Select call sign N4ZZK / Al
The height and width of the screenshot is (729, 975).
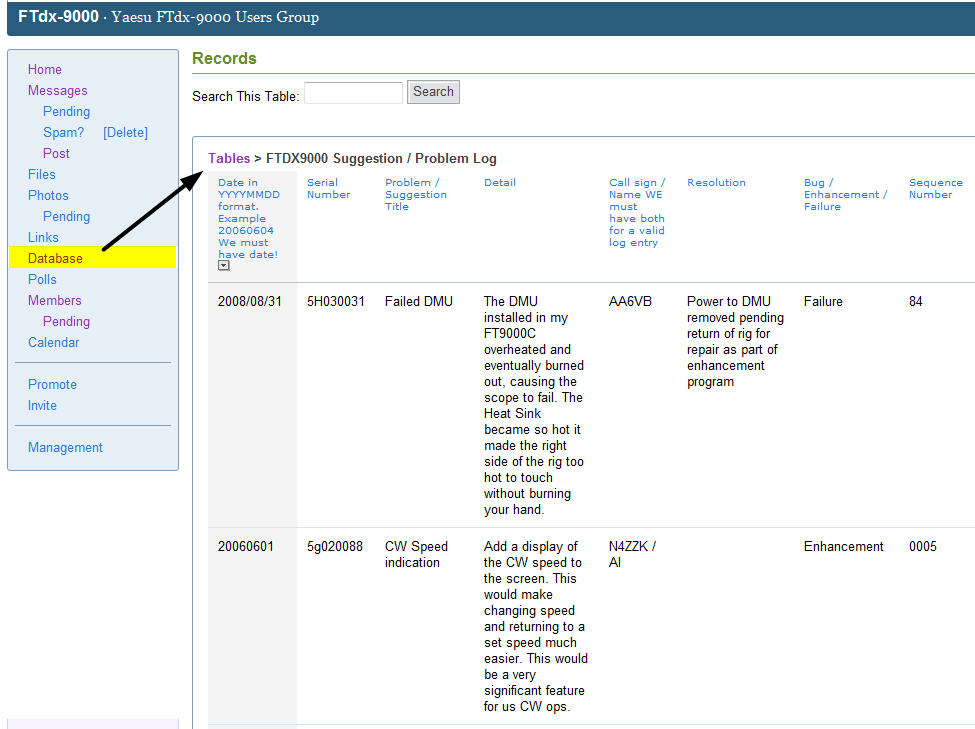pyautogui.click(x=632, y=554)
